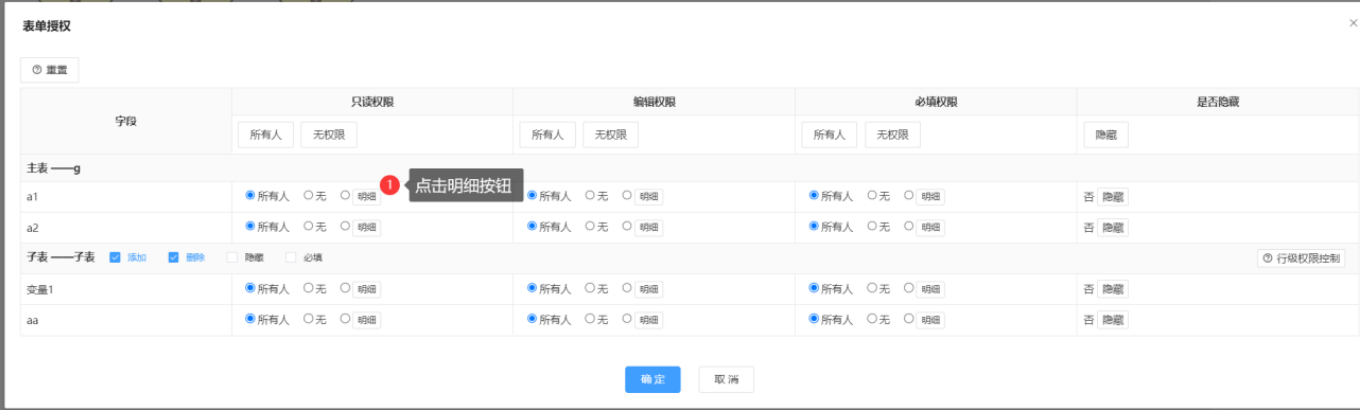This screenshot has height=410, width=1369.
Task: Click 隐藏 button in aa row
Action: 1113,320
